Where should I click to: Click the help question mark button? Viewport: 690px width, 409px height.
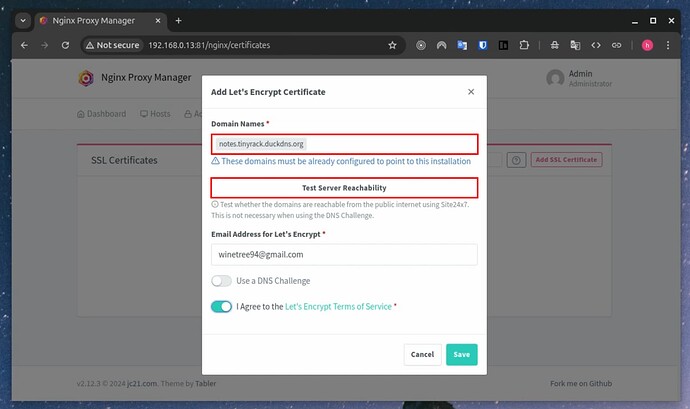pyautogui.click(x=516, y=160)
